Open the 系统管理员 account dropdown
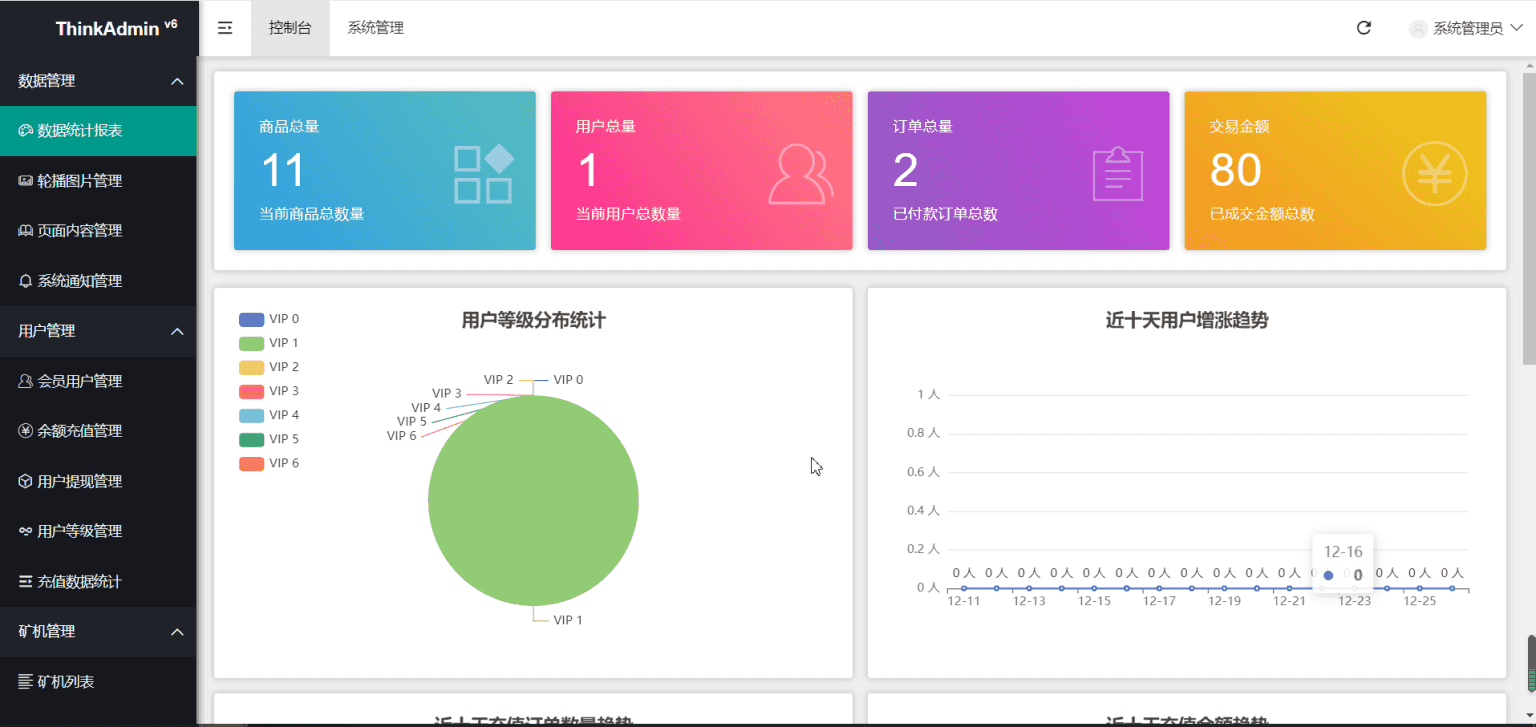The width and height of the screenshot is (1536, 727). point(1466,28)
